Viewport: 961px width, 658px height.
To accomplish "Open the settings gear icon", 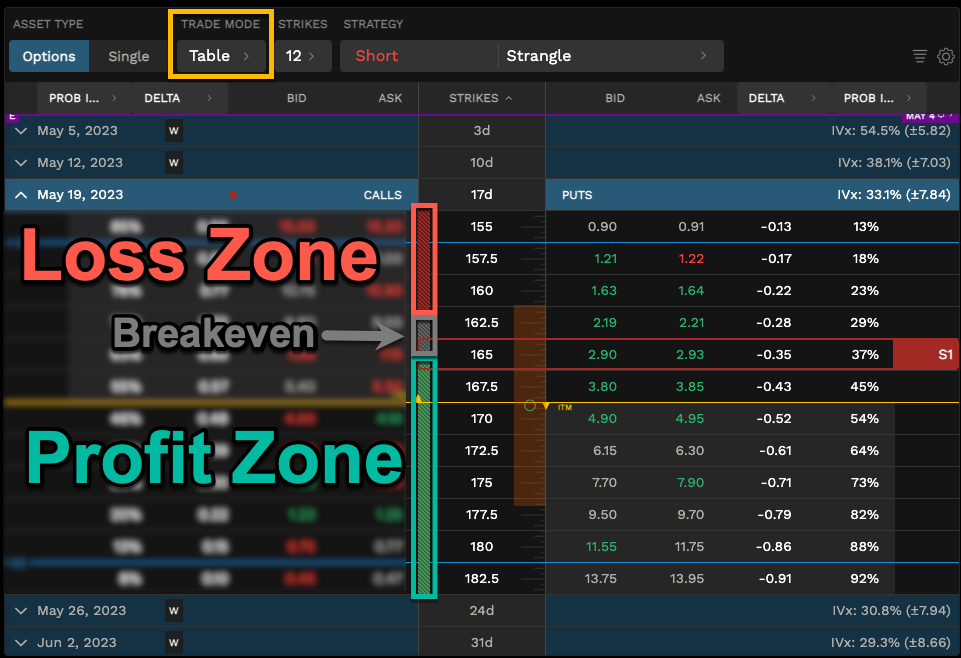I will click(946, 57).
